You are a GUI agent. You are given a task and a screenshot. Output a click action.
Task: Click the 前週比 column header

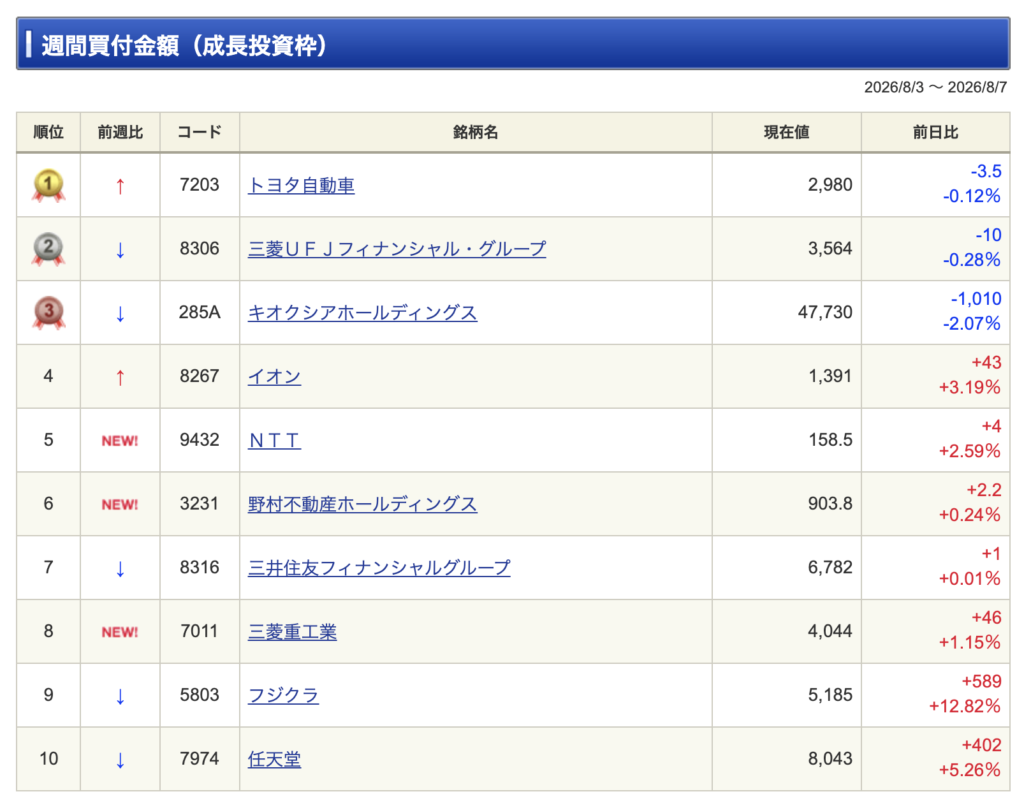point(120,133)
